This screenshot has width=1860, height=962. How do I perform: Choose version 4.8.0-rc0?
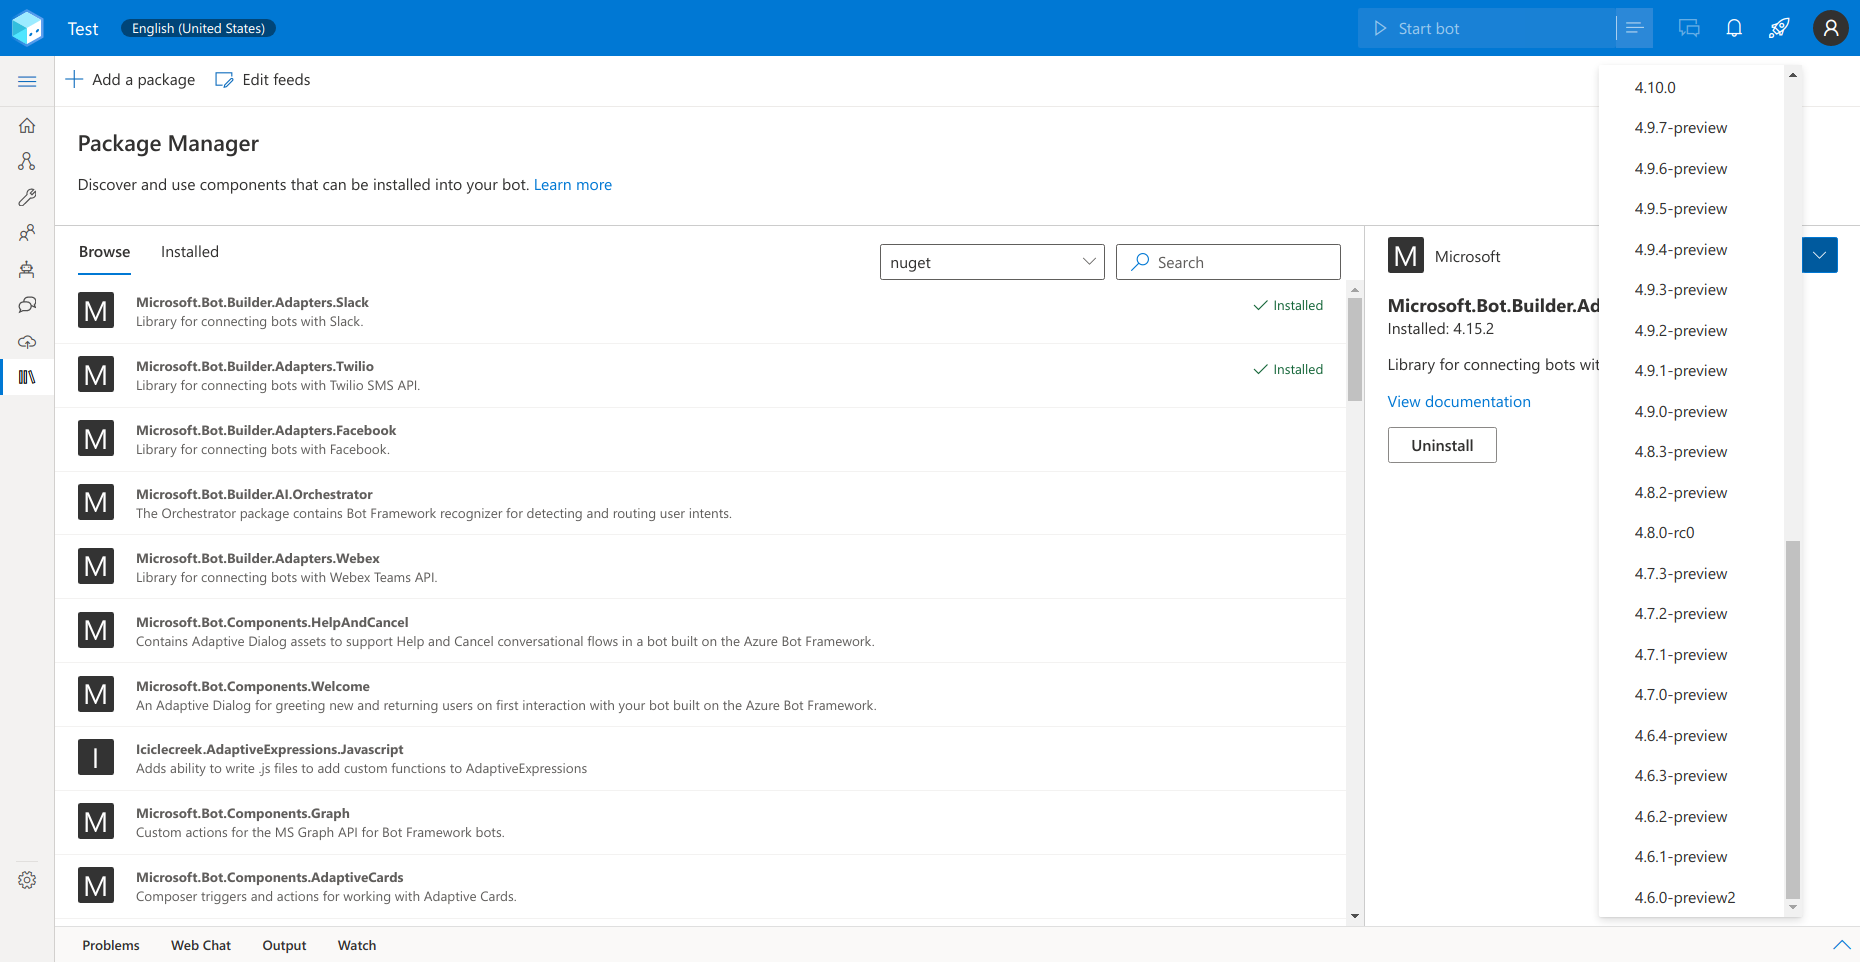1691,533
